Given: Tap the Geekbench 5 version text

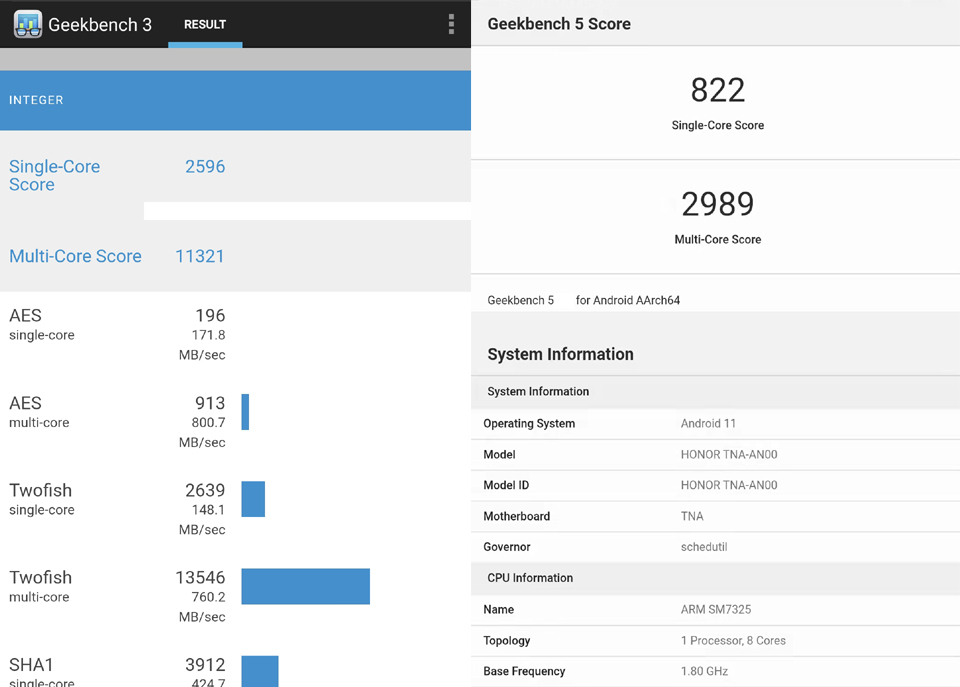Looking at the screenshot, I should 520,301.
